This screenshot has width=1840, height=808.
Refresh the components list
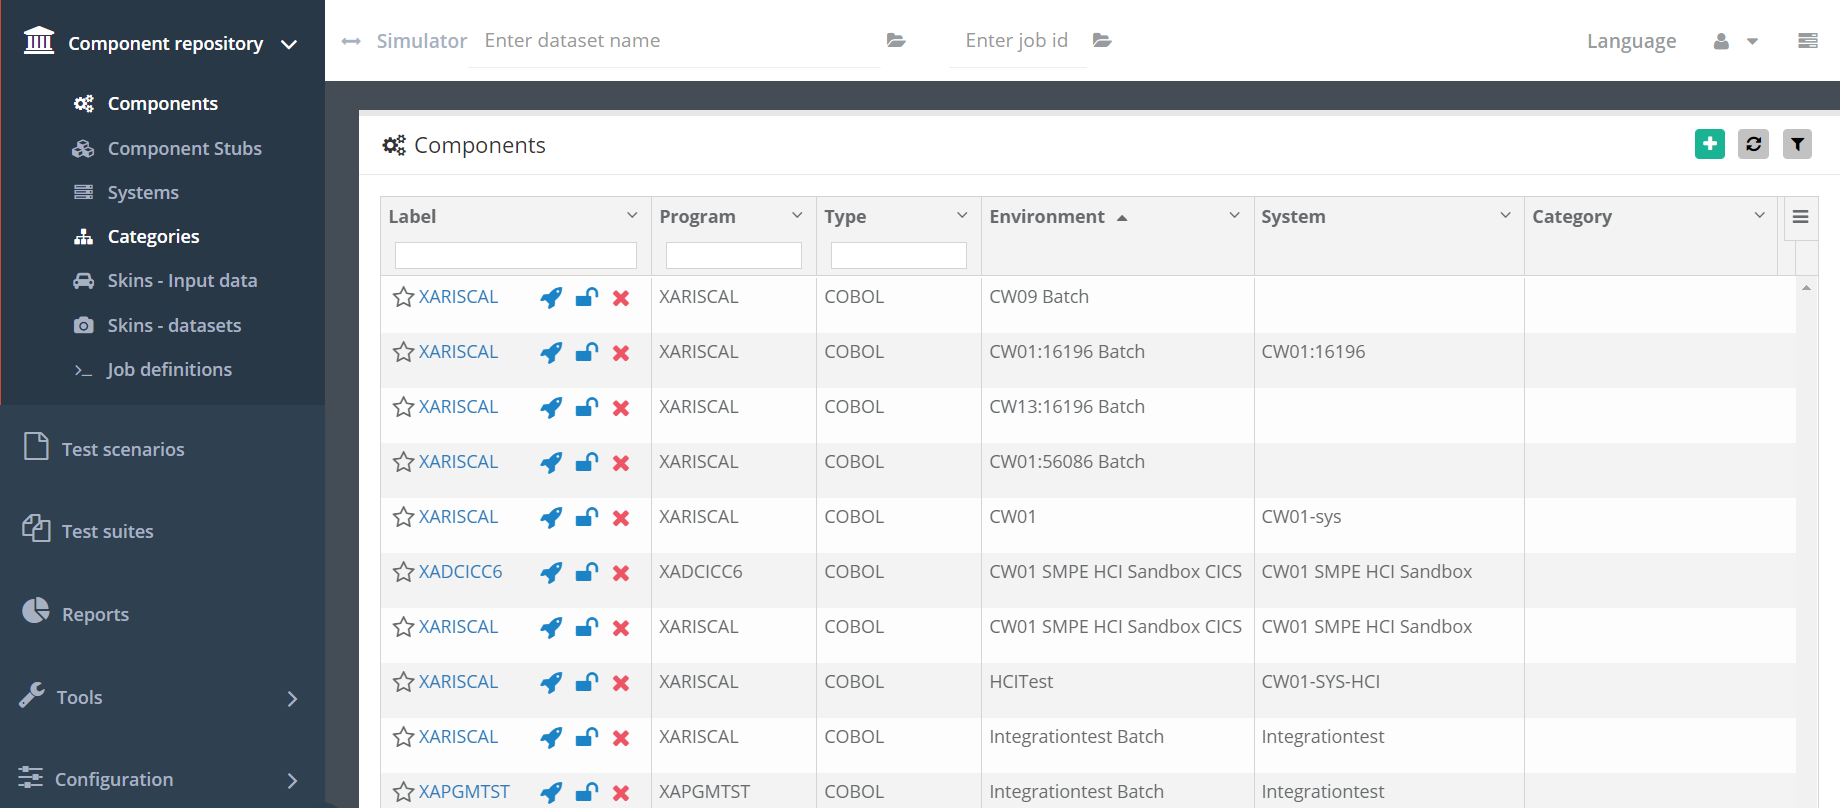[x=1754, y=144]
